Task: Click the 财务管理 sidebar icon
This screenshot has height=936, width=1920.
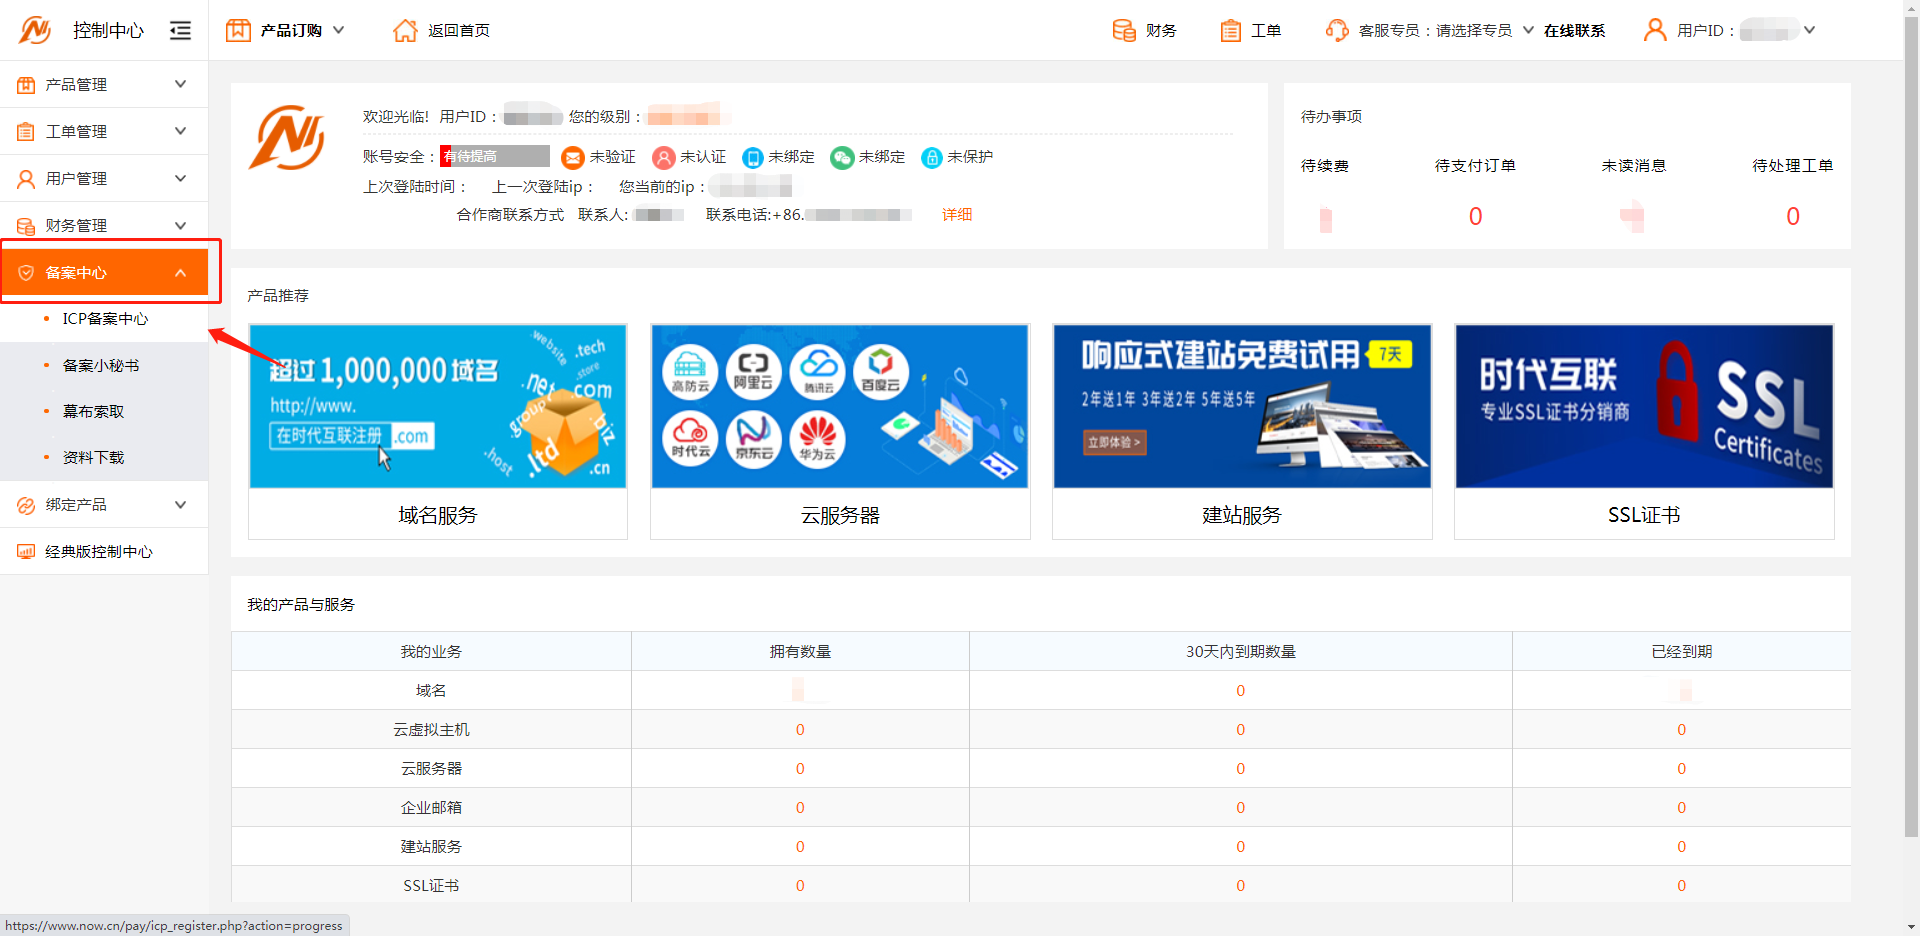Action: 26,226
